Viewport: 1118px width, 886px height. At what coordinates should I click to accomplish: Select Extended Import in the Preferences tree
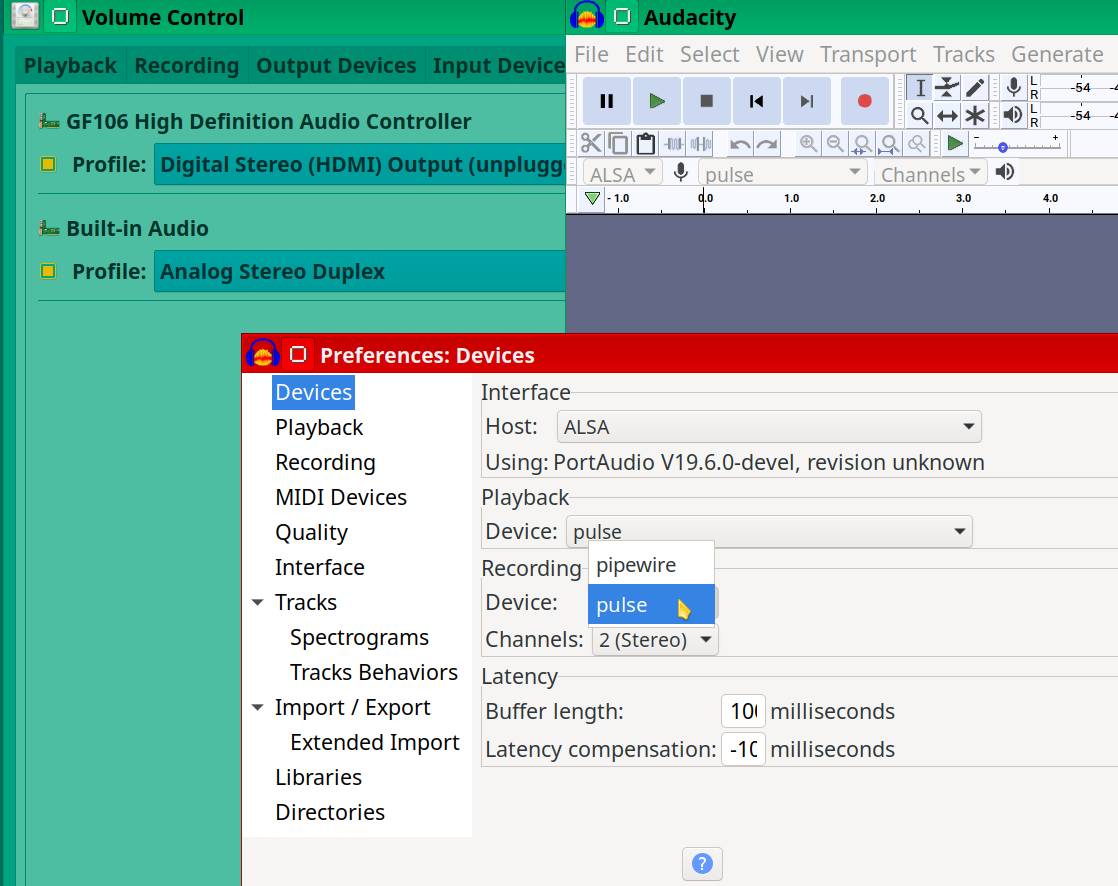tap(374, 742)
